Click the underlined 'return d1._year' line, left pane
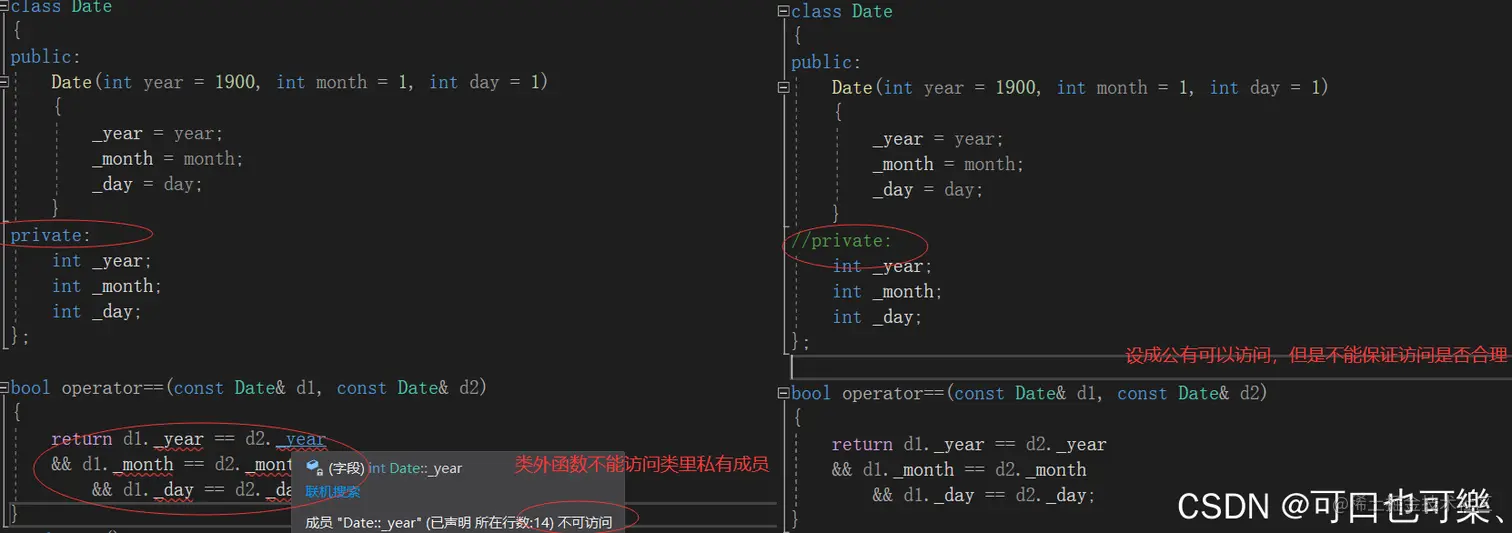1512x533 pixels. (x=189, y=439)
